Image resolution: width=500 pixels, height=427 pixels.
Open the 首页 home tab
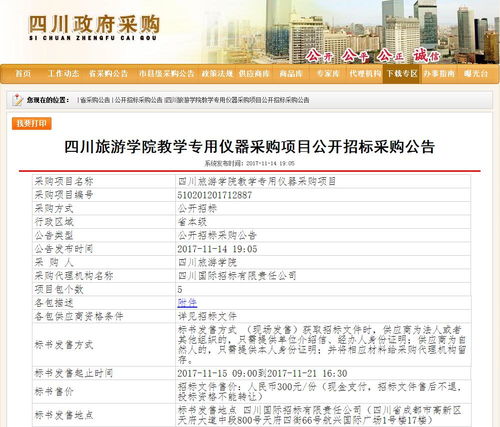(x=23, y=74)
